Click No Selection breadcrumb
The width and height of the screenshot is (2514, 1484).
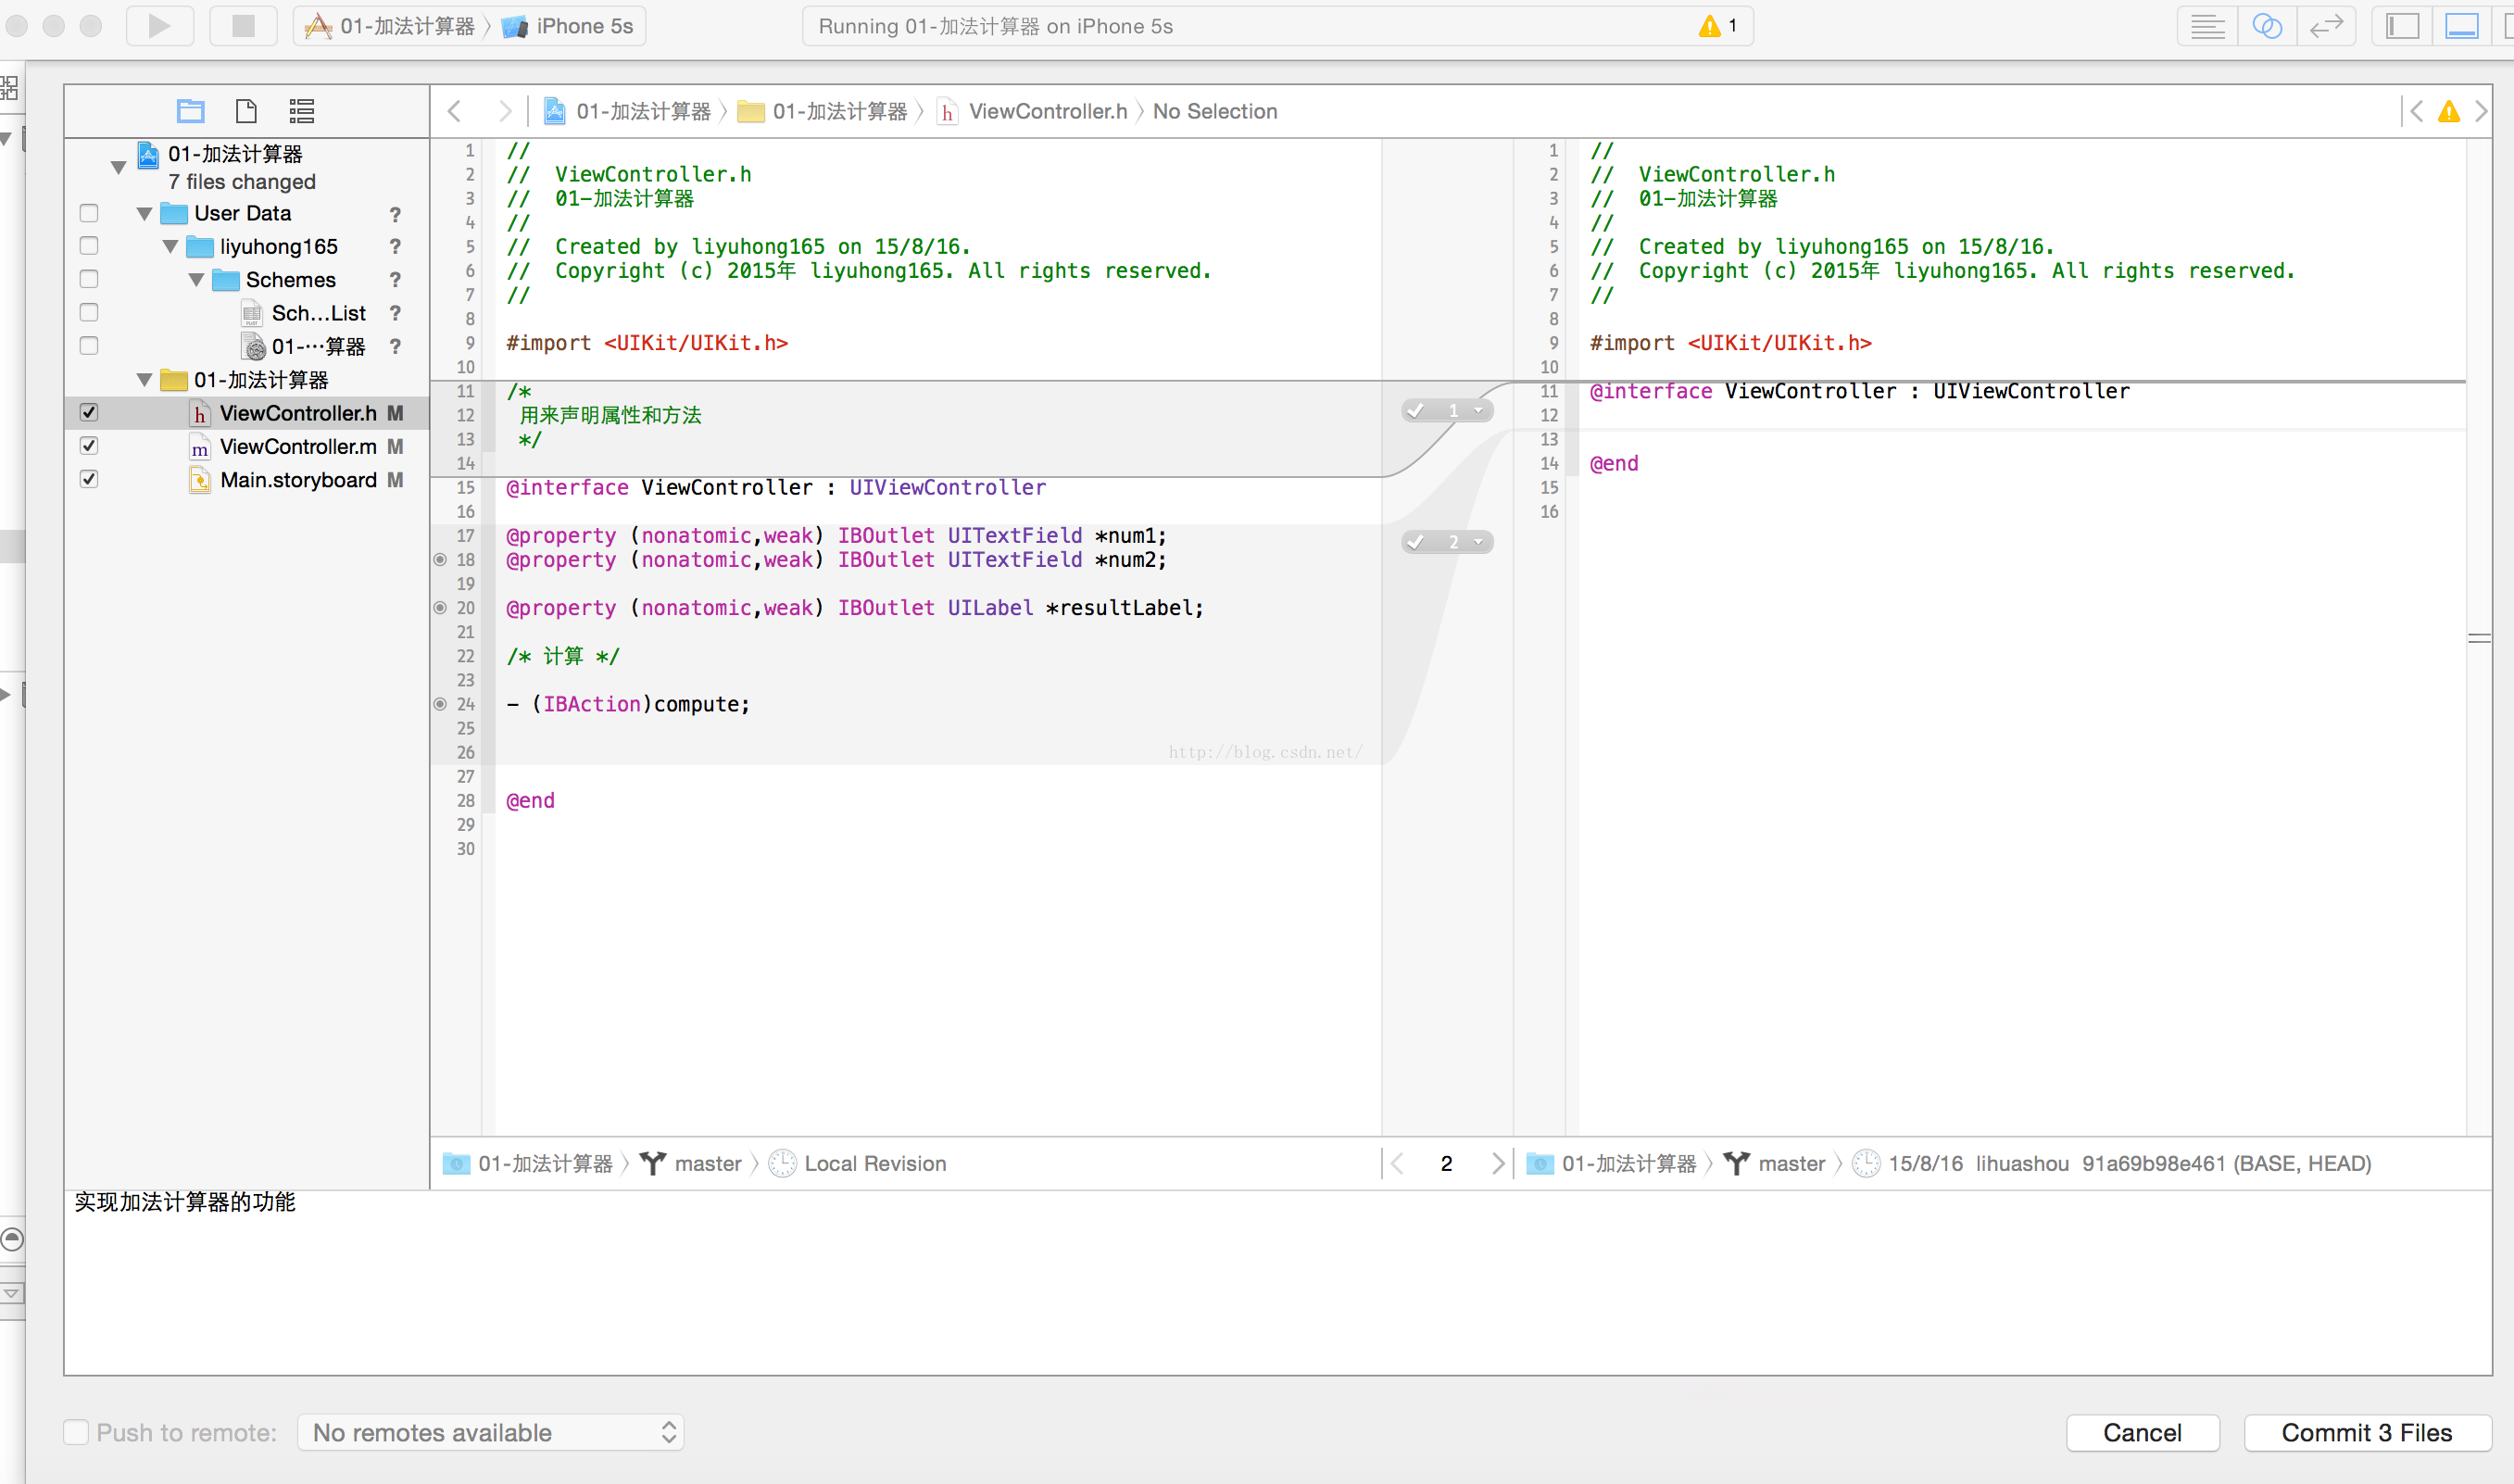[1215, 111]
